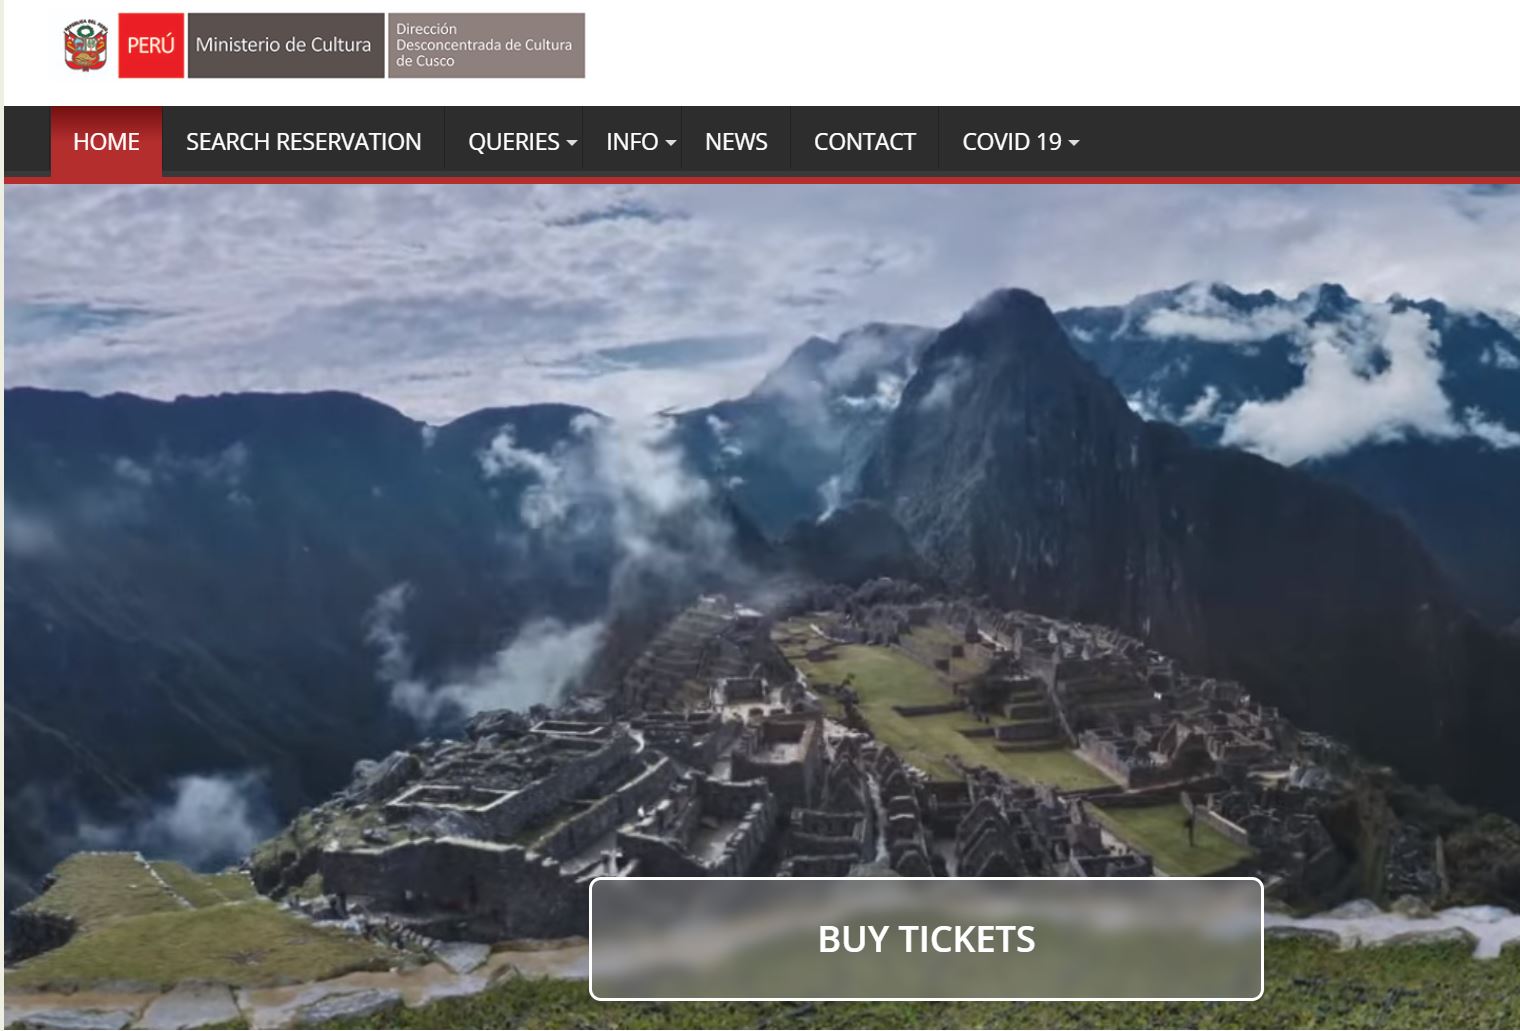Open the NEWS section
This screenshot has width=1520, height=1031.
[x=736, y=142]
